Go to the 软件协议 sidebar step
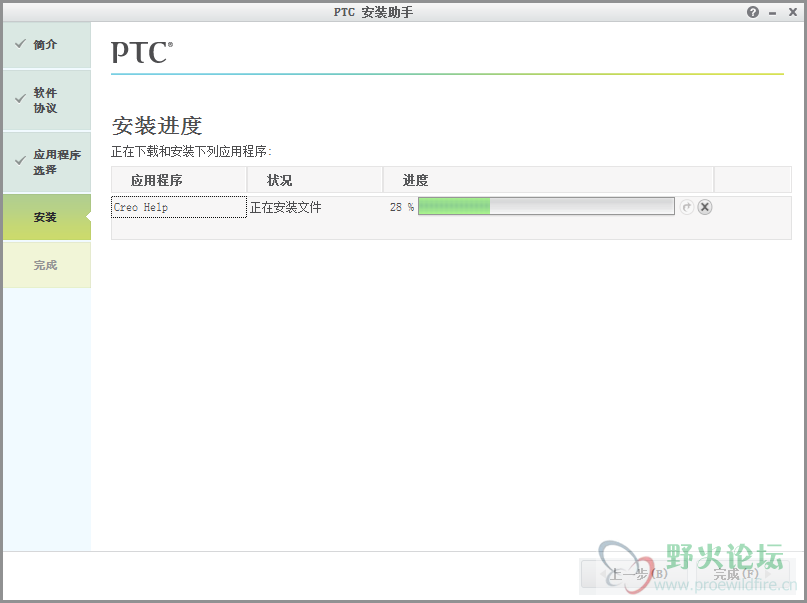Image resolution: width=807 pixels, height=603 pixels. [47, 100]
